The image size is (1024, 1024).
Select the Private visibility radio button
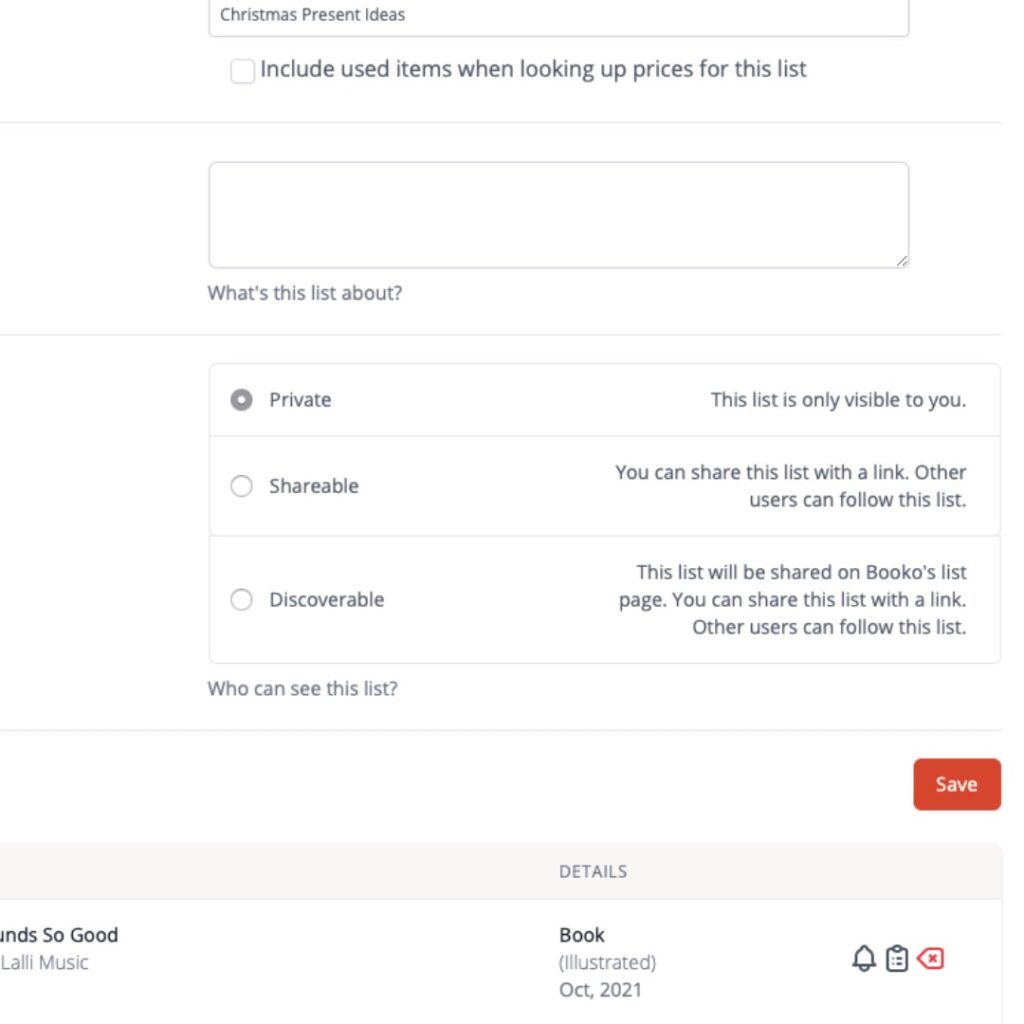[x=241, y=399]
